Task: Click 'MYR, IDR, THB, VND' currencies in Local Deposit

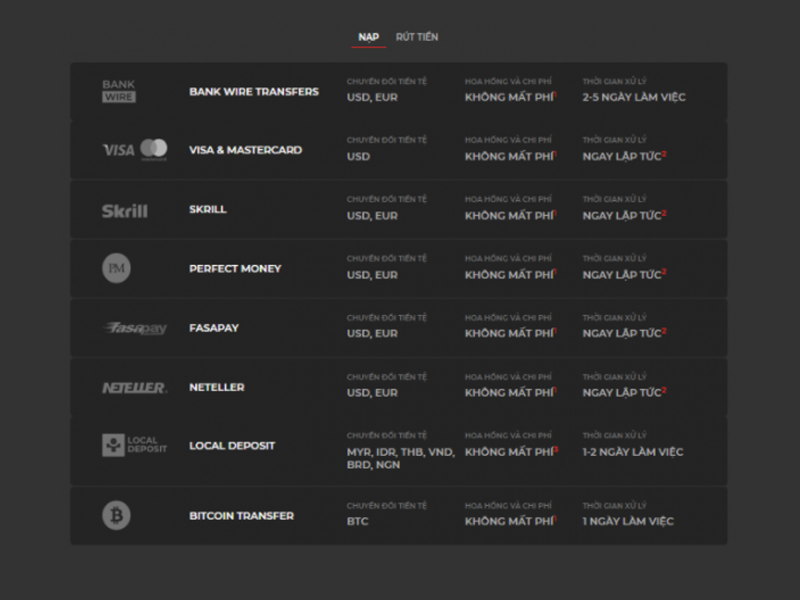Action: tap(401, 452)
